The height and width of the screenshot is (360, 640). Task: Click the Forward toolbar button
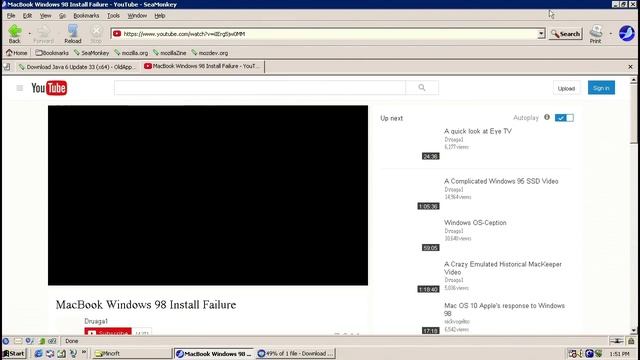coord(43,33)
